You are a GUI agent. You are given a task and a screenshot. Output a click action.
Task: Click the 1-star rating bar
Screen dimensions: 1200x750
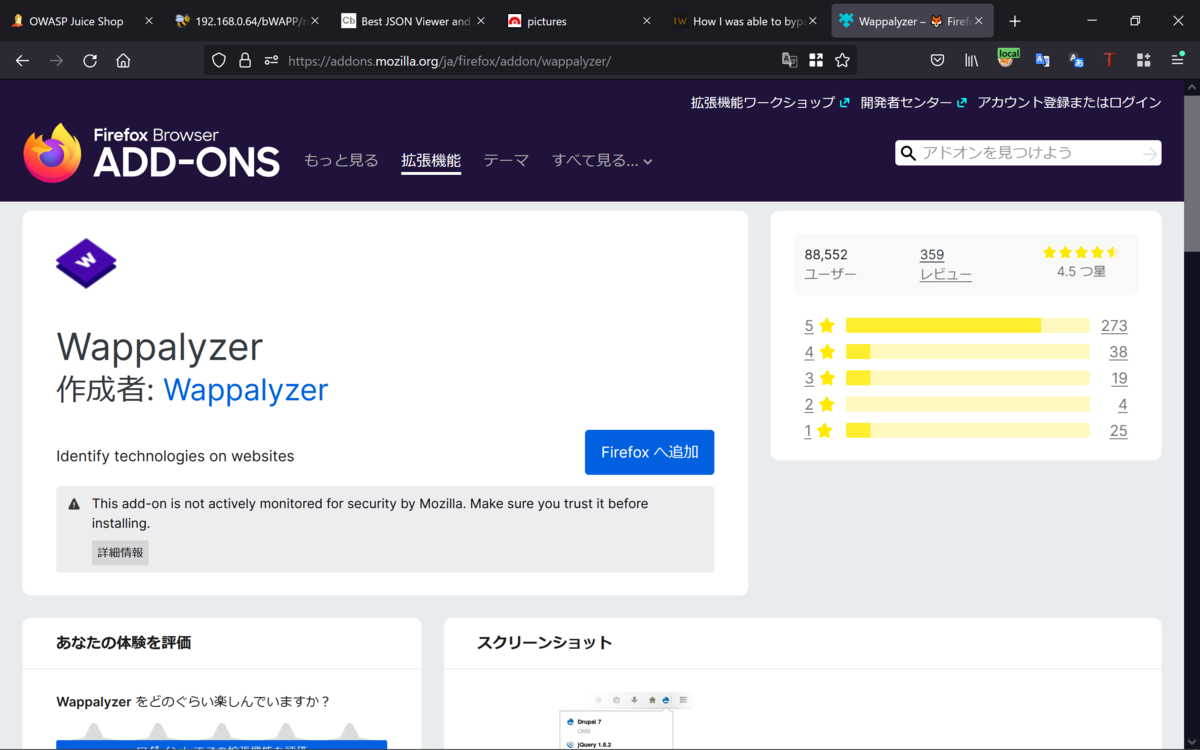click(967, 430)
